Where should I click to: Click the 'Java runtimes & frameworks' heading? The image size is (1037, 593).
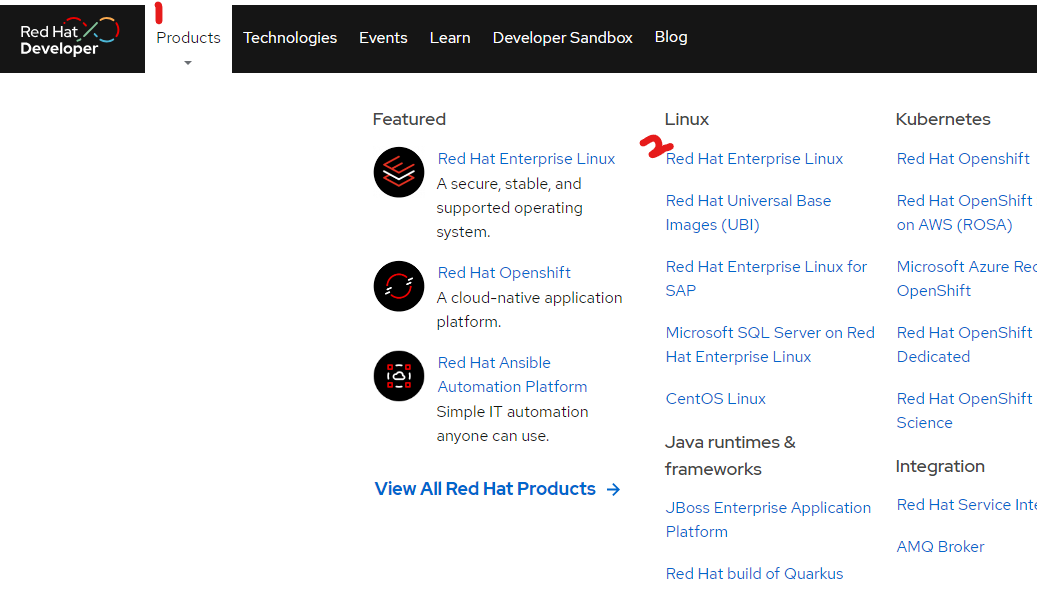730,455
